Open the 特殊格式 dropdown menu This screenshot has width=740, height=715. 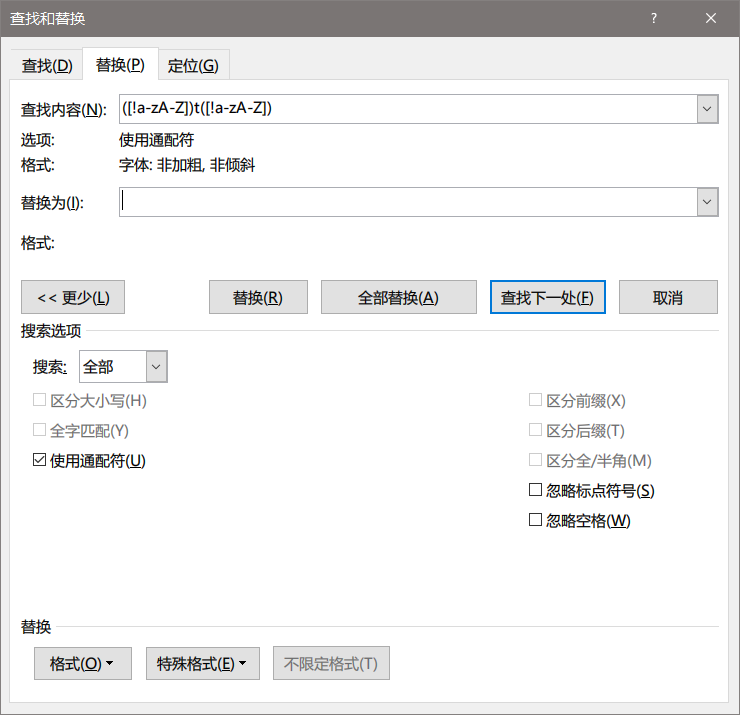[x=202, y=663]
